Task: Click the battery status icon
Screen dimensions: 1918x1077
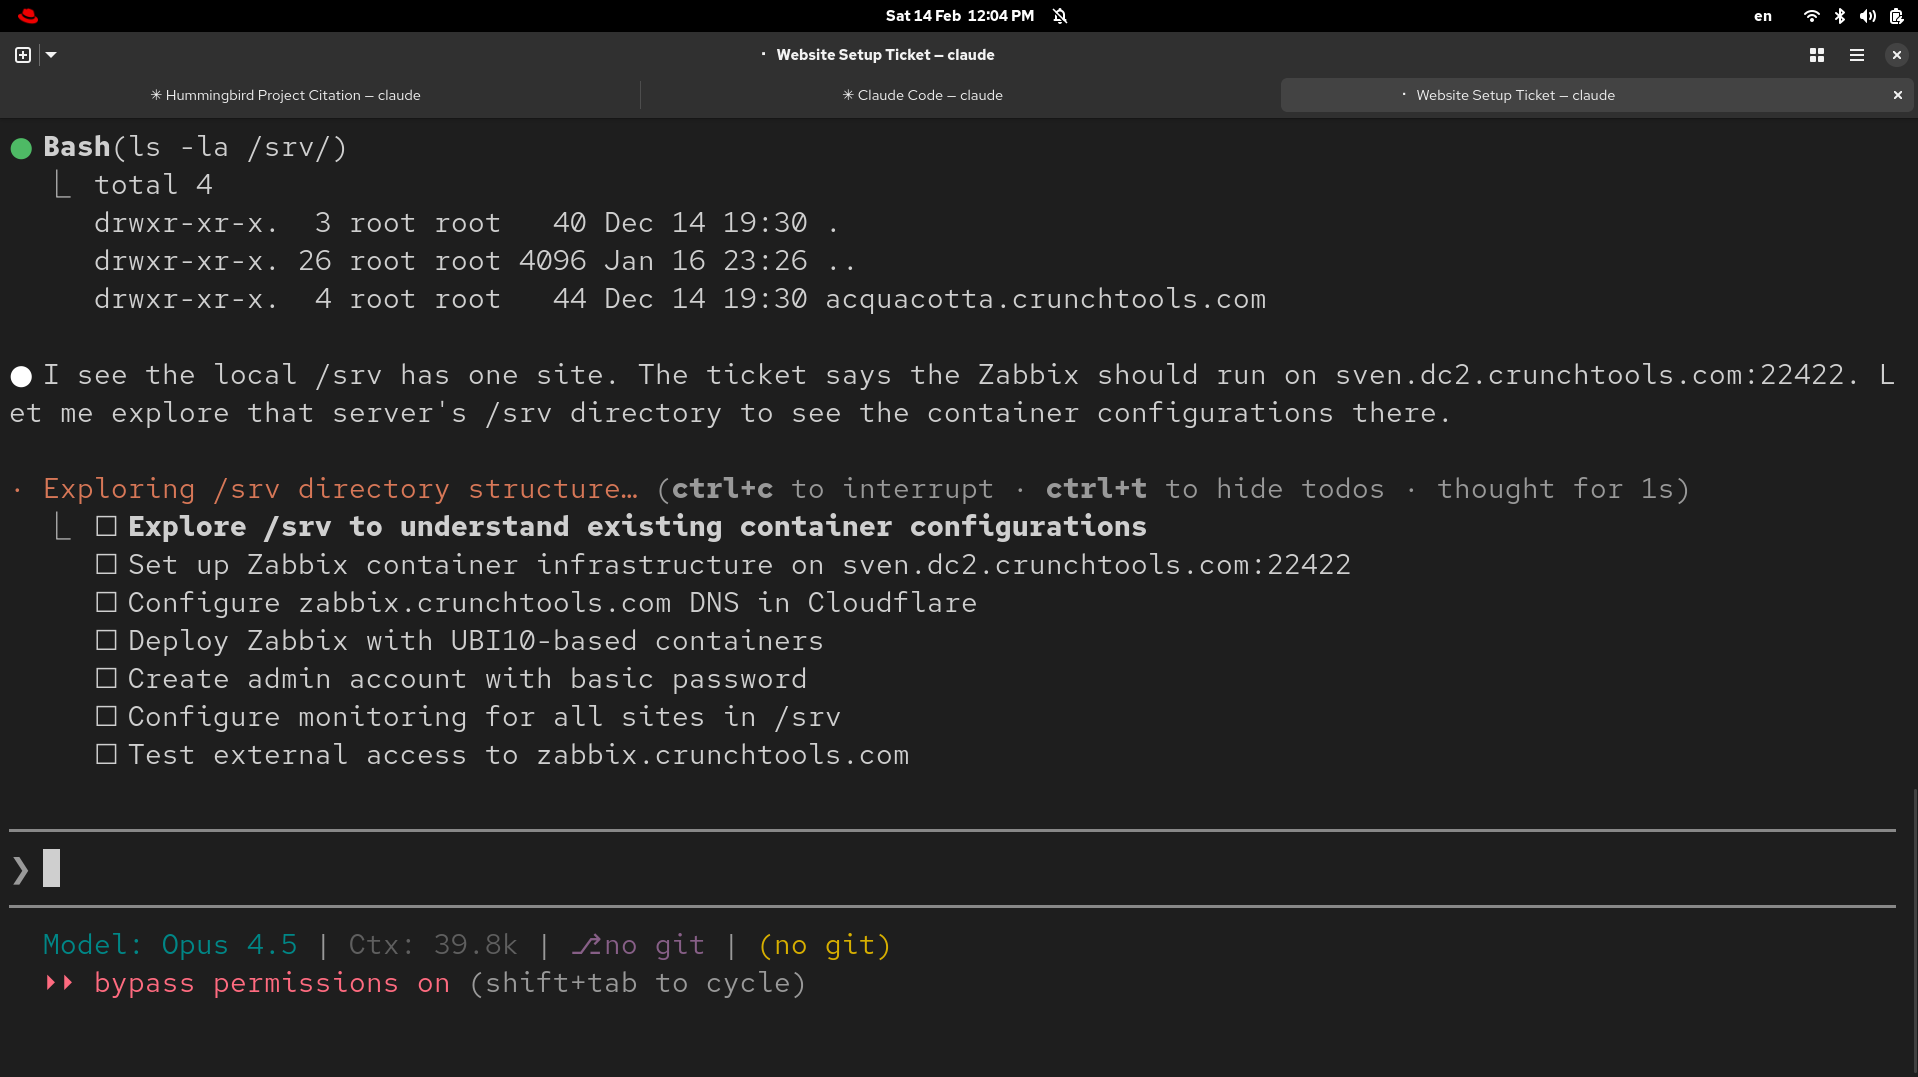Action: point(1896,15)
